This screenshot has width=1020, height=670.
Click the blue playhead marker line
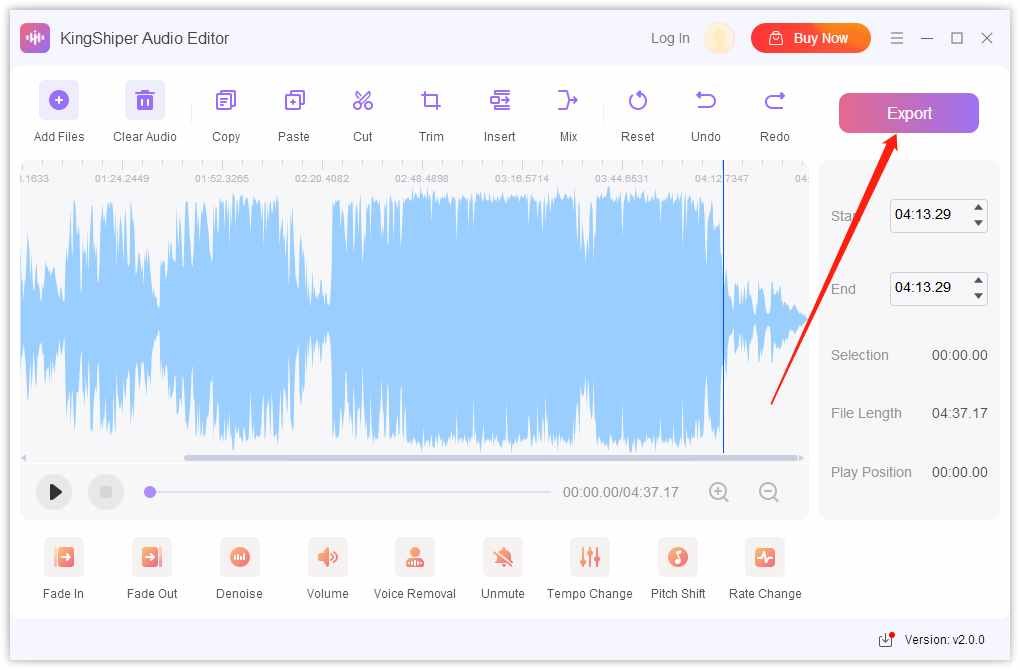(x=723, y=306)
